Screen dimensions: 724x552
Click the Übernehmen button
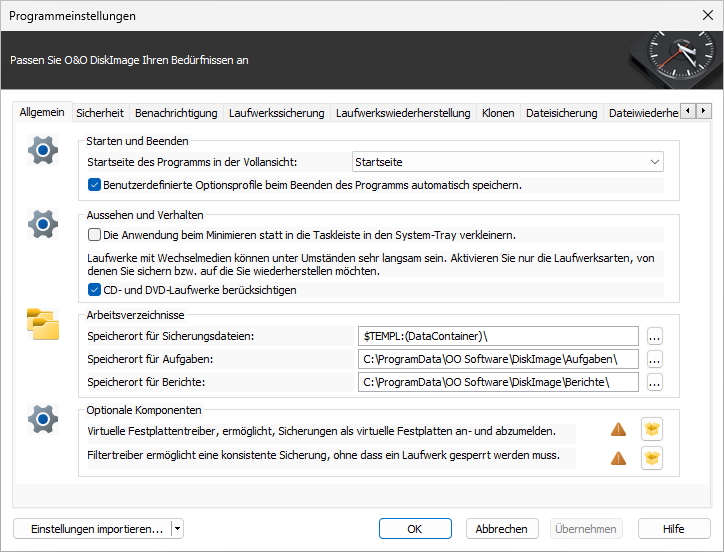(586, 528)
